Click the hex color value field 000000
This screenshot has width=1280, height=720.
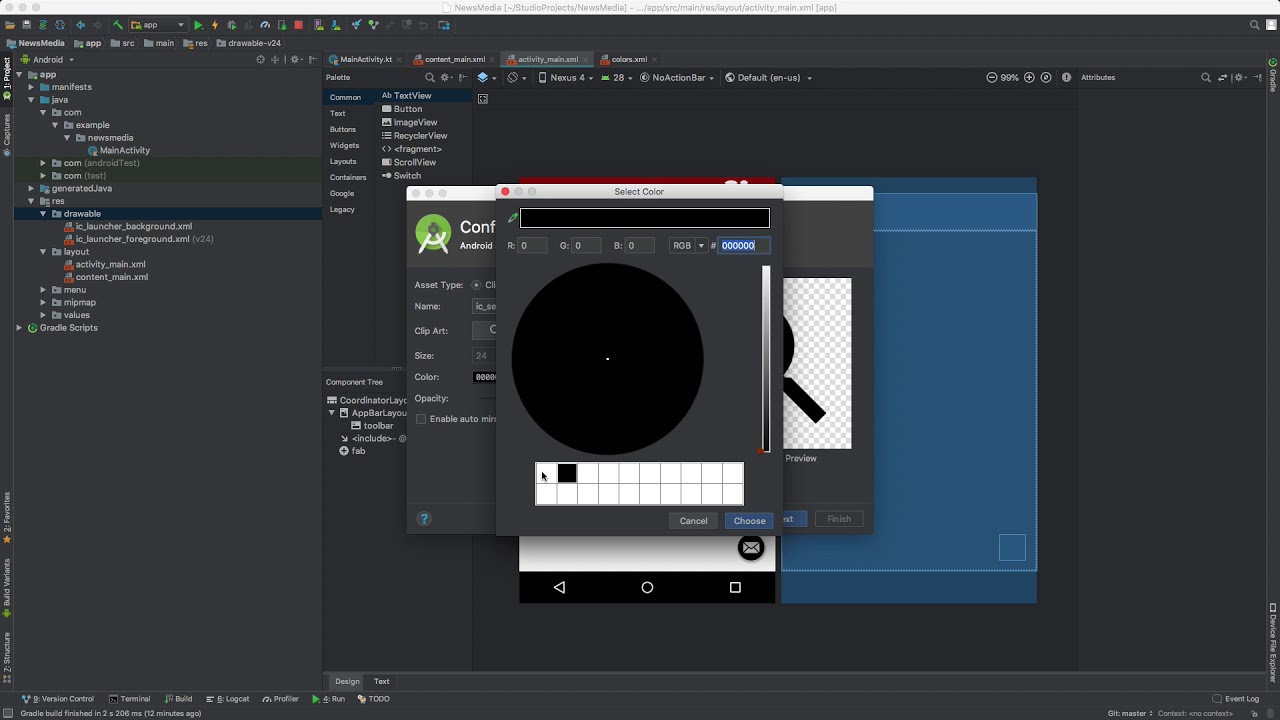point(745,245)
